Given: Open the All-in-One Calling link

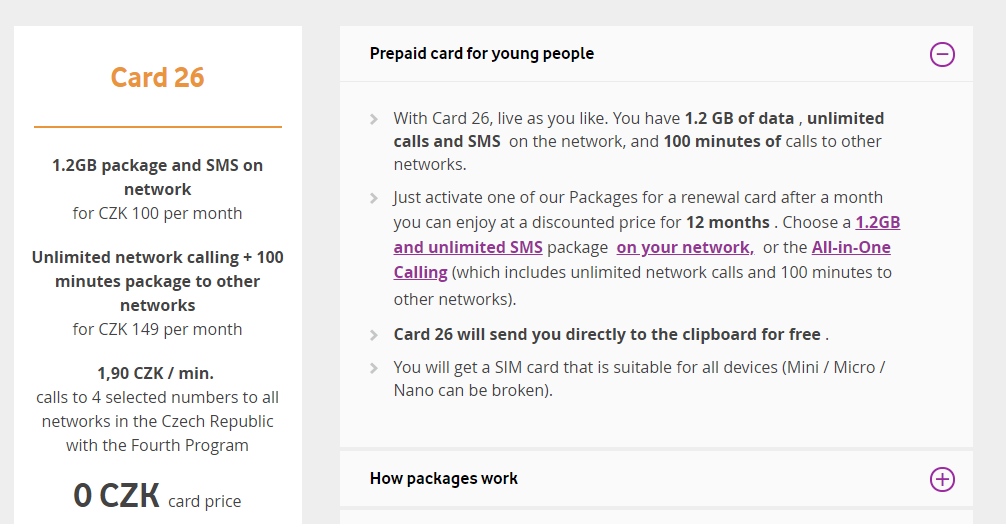Looking at the screenshot, I should [642, 260].
